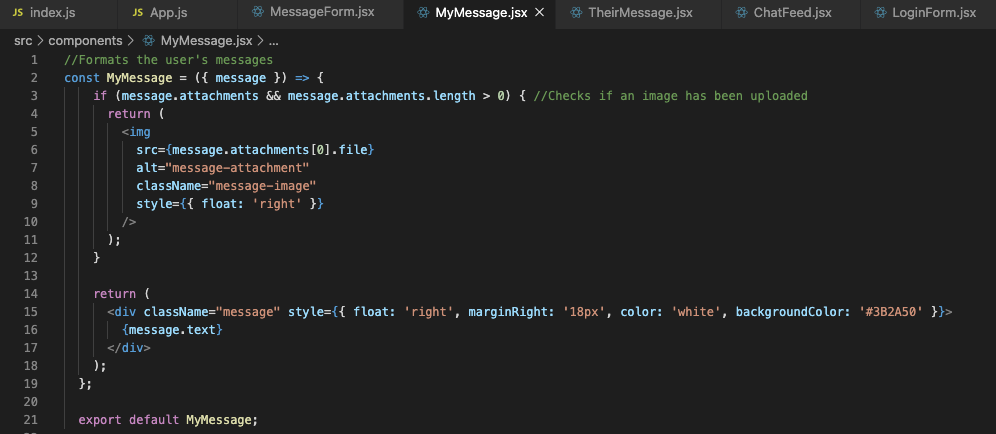Click line number 14 in the gutter
Screen dimensions: 996x434
point(31,294)
